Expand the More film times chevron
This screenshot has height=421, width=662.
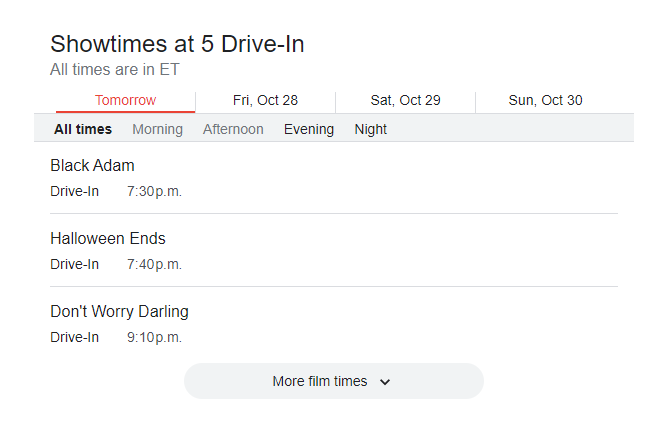385,382
